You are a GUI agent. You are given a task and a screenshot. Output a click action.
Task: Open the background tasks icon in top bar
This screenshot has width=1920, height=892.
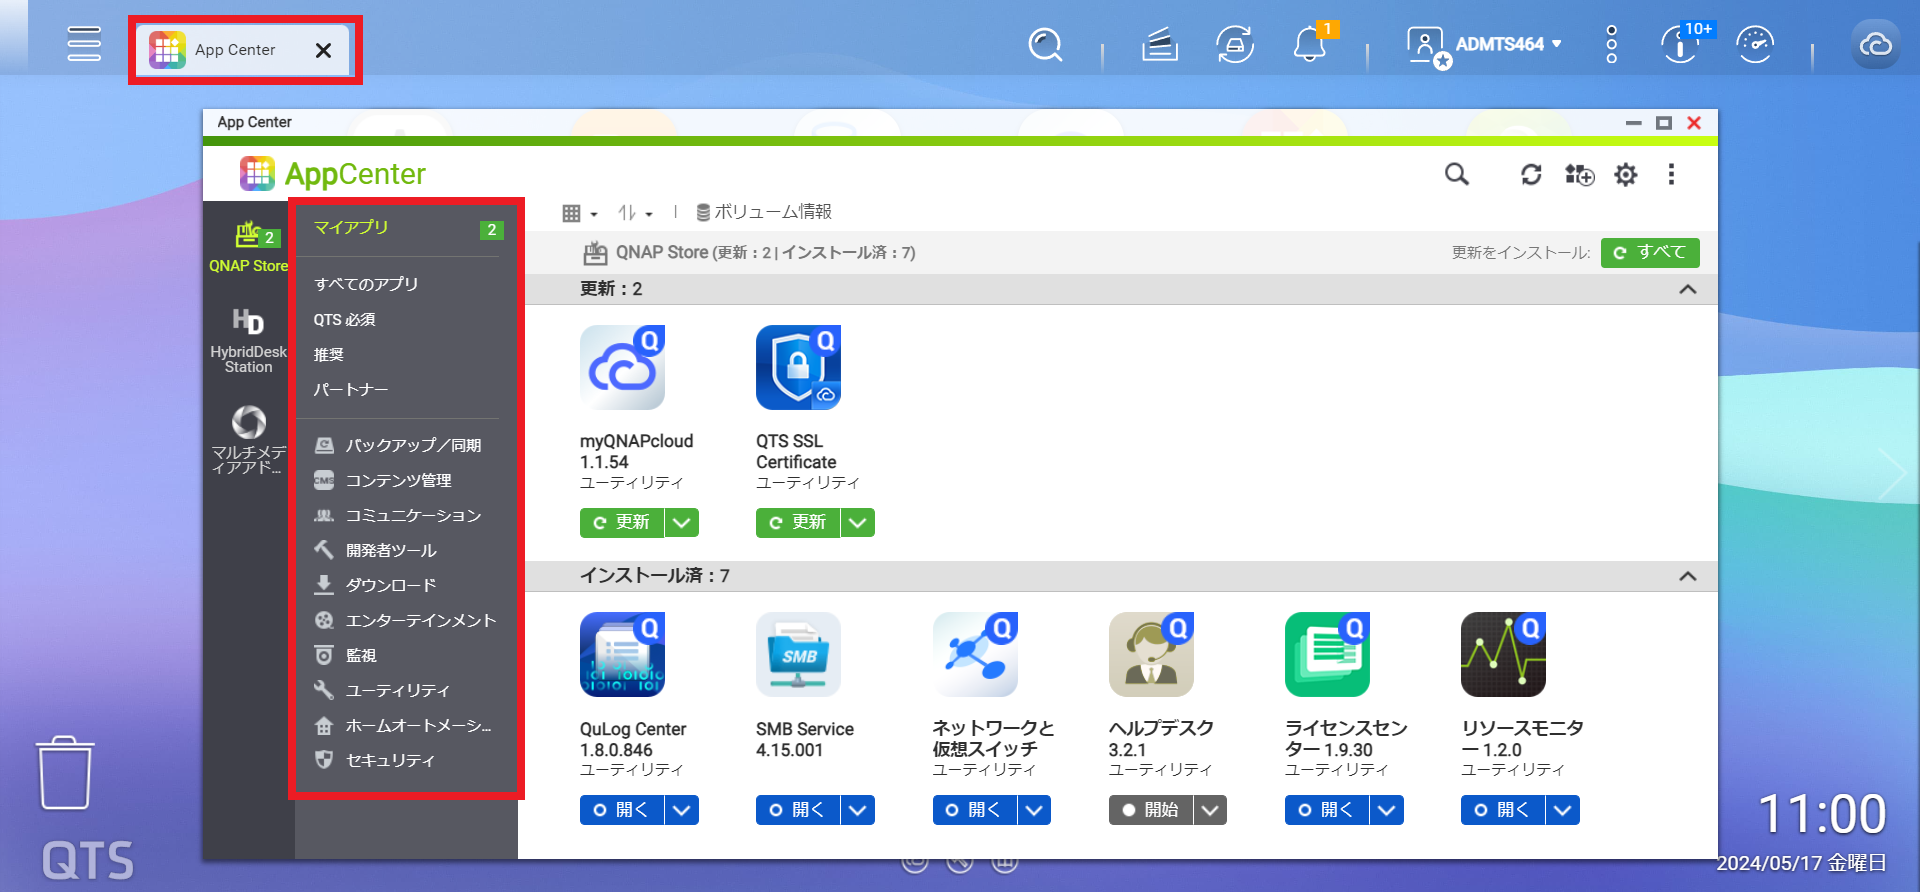[x=1160, y=45]
